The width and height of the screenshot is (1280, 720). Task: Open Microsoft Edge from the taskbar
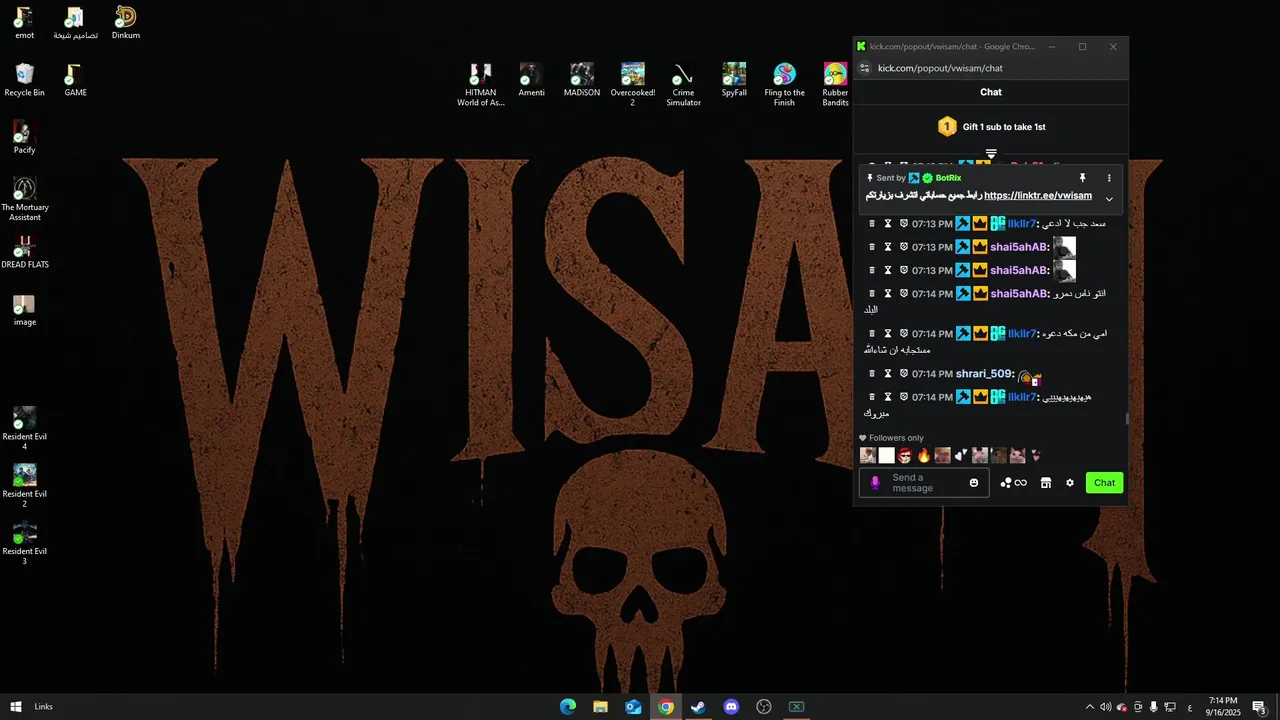pyautogui.click(x=568, y=707)
